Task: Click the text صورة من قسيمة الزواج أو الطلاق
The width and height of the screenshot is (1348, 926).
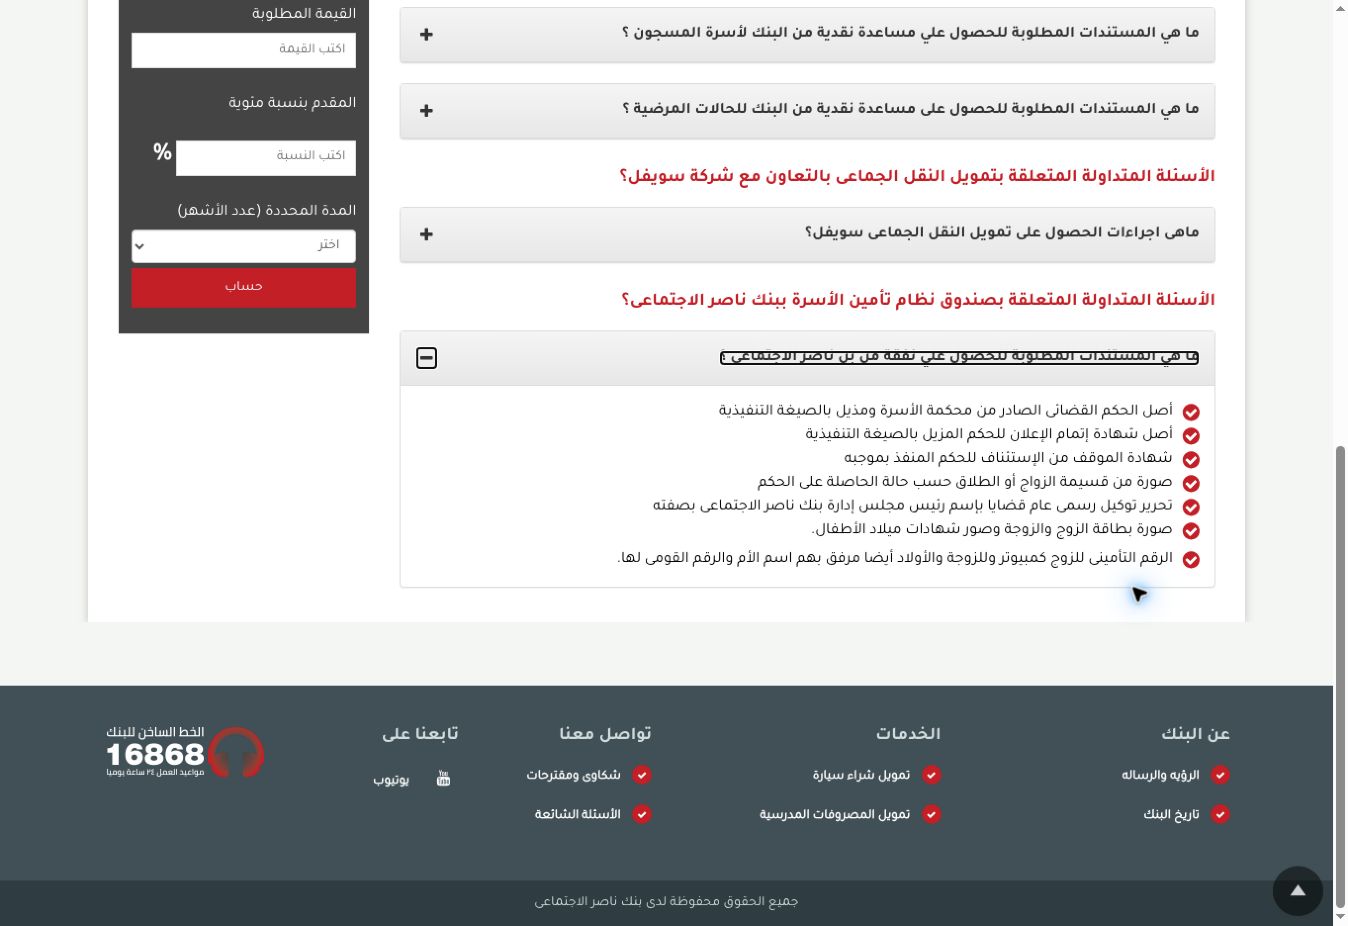Action: (x=965, y=482)
